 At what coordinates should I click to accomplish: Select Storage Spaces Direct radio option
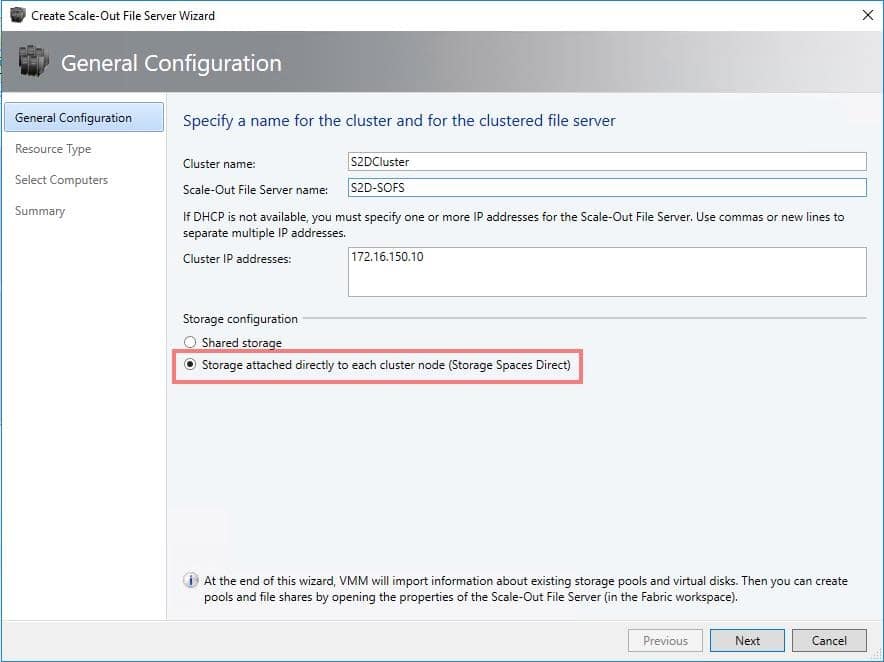coord(190,365)
